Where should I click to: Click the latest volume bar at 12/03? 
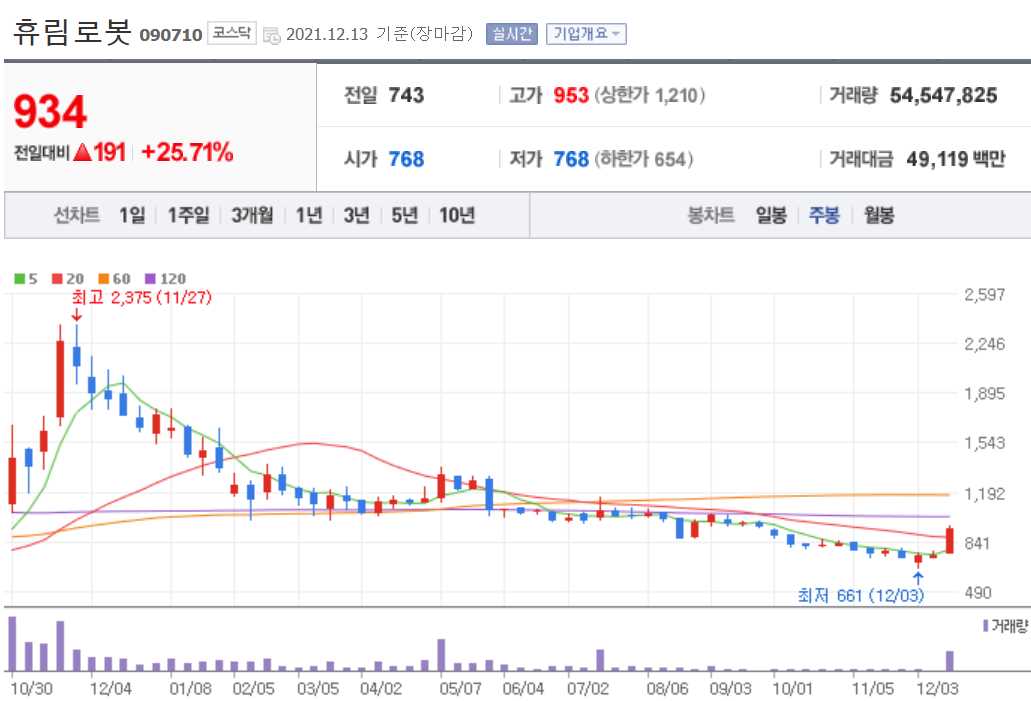[949, 661]
